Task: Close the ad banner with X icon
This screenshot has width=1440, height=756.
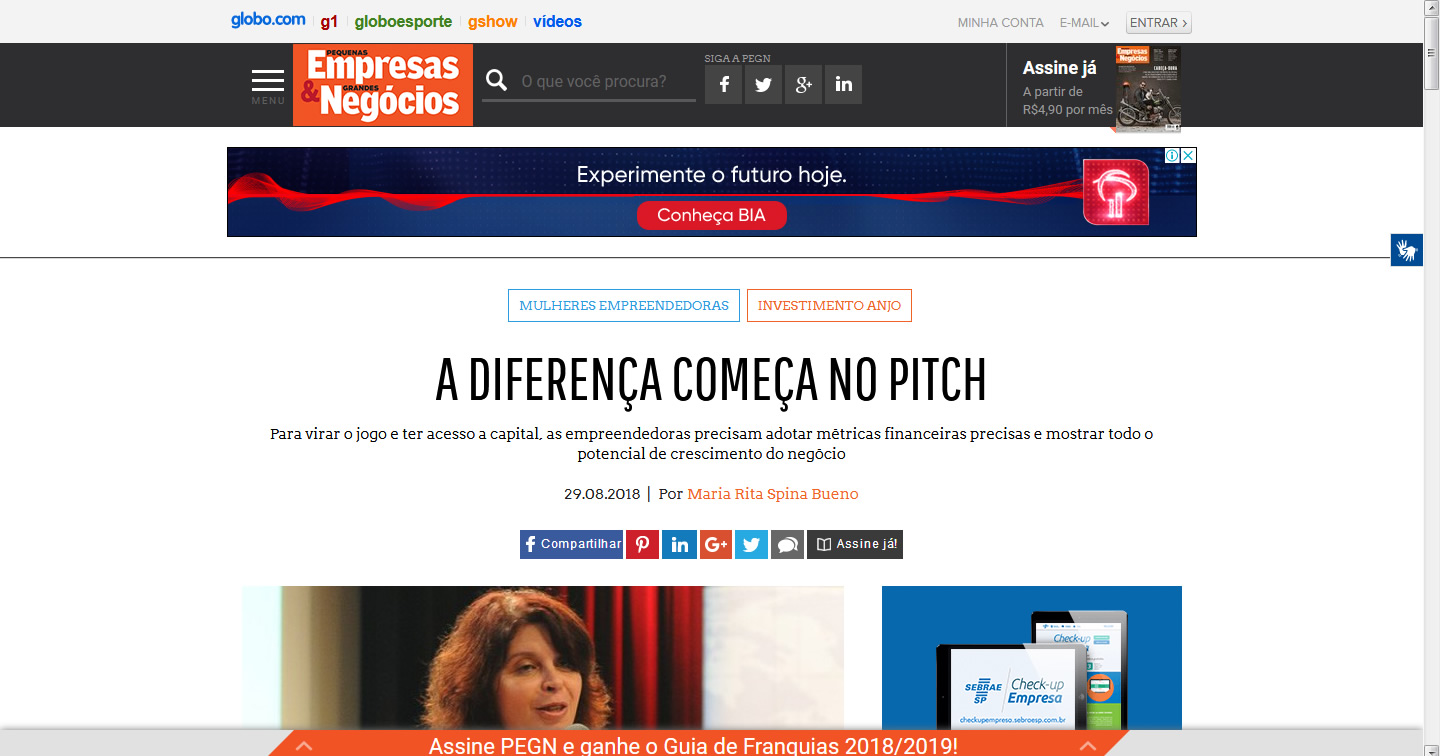Action: point(1188,156)
